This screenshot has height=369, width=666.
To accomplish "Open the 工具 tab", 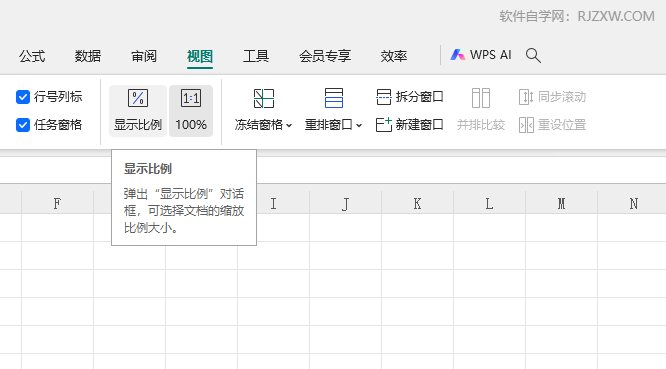I will tap(256, 56).
